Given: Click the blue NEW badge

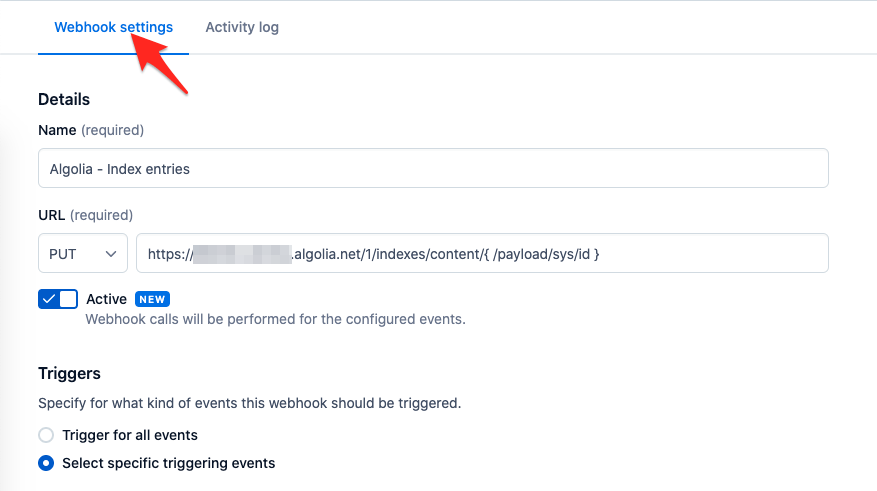Looking at the screenshot, I should (x=152, y=299).
